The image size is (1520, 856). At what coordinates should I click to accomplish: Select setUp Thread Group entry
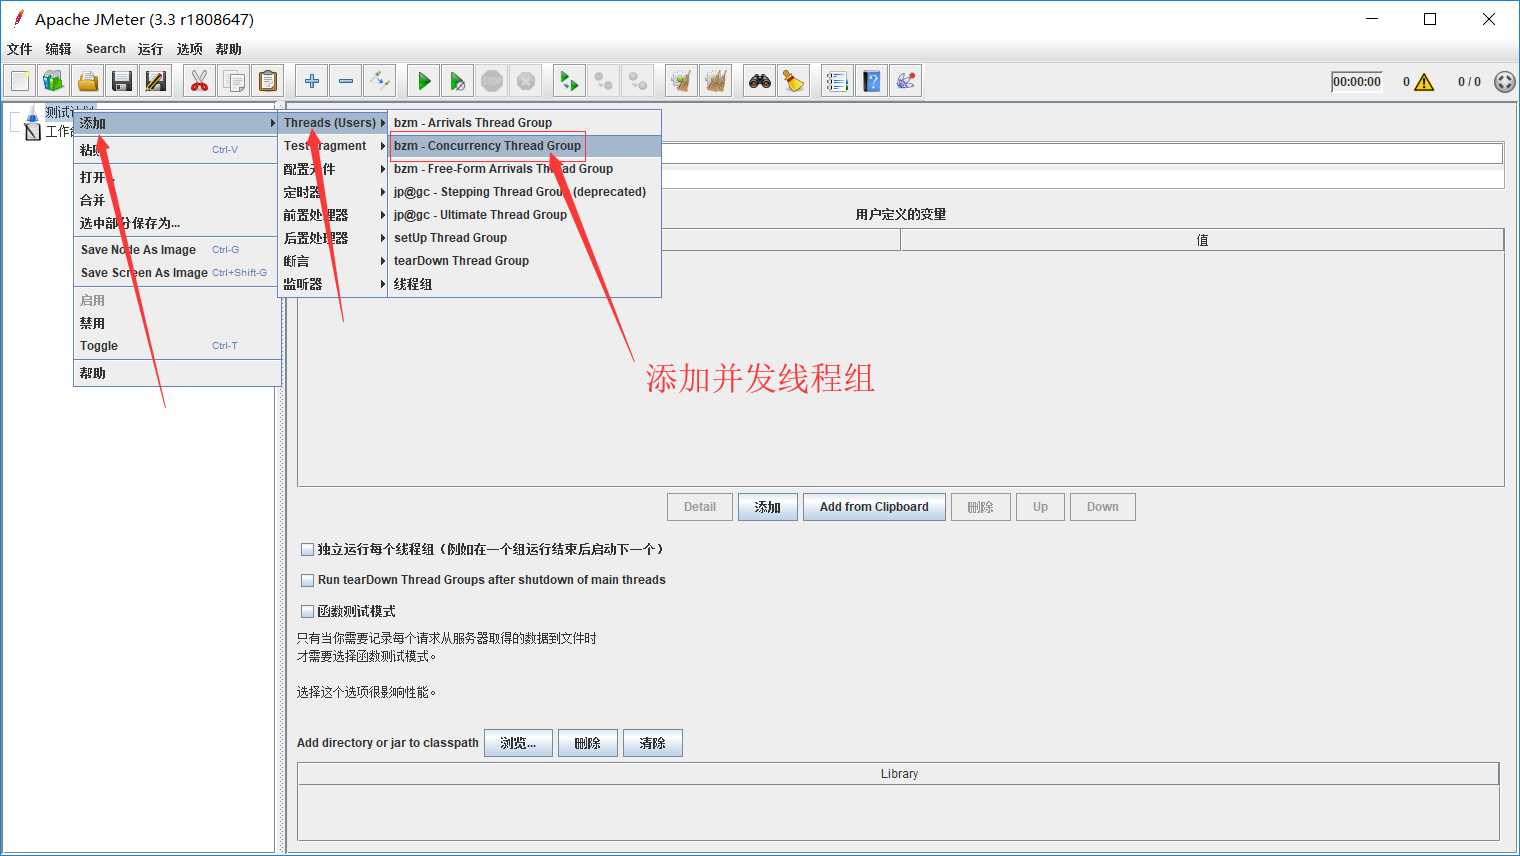(x=525, y=238)
